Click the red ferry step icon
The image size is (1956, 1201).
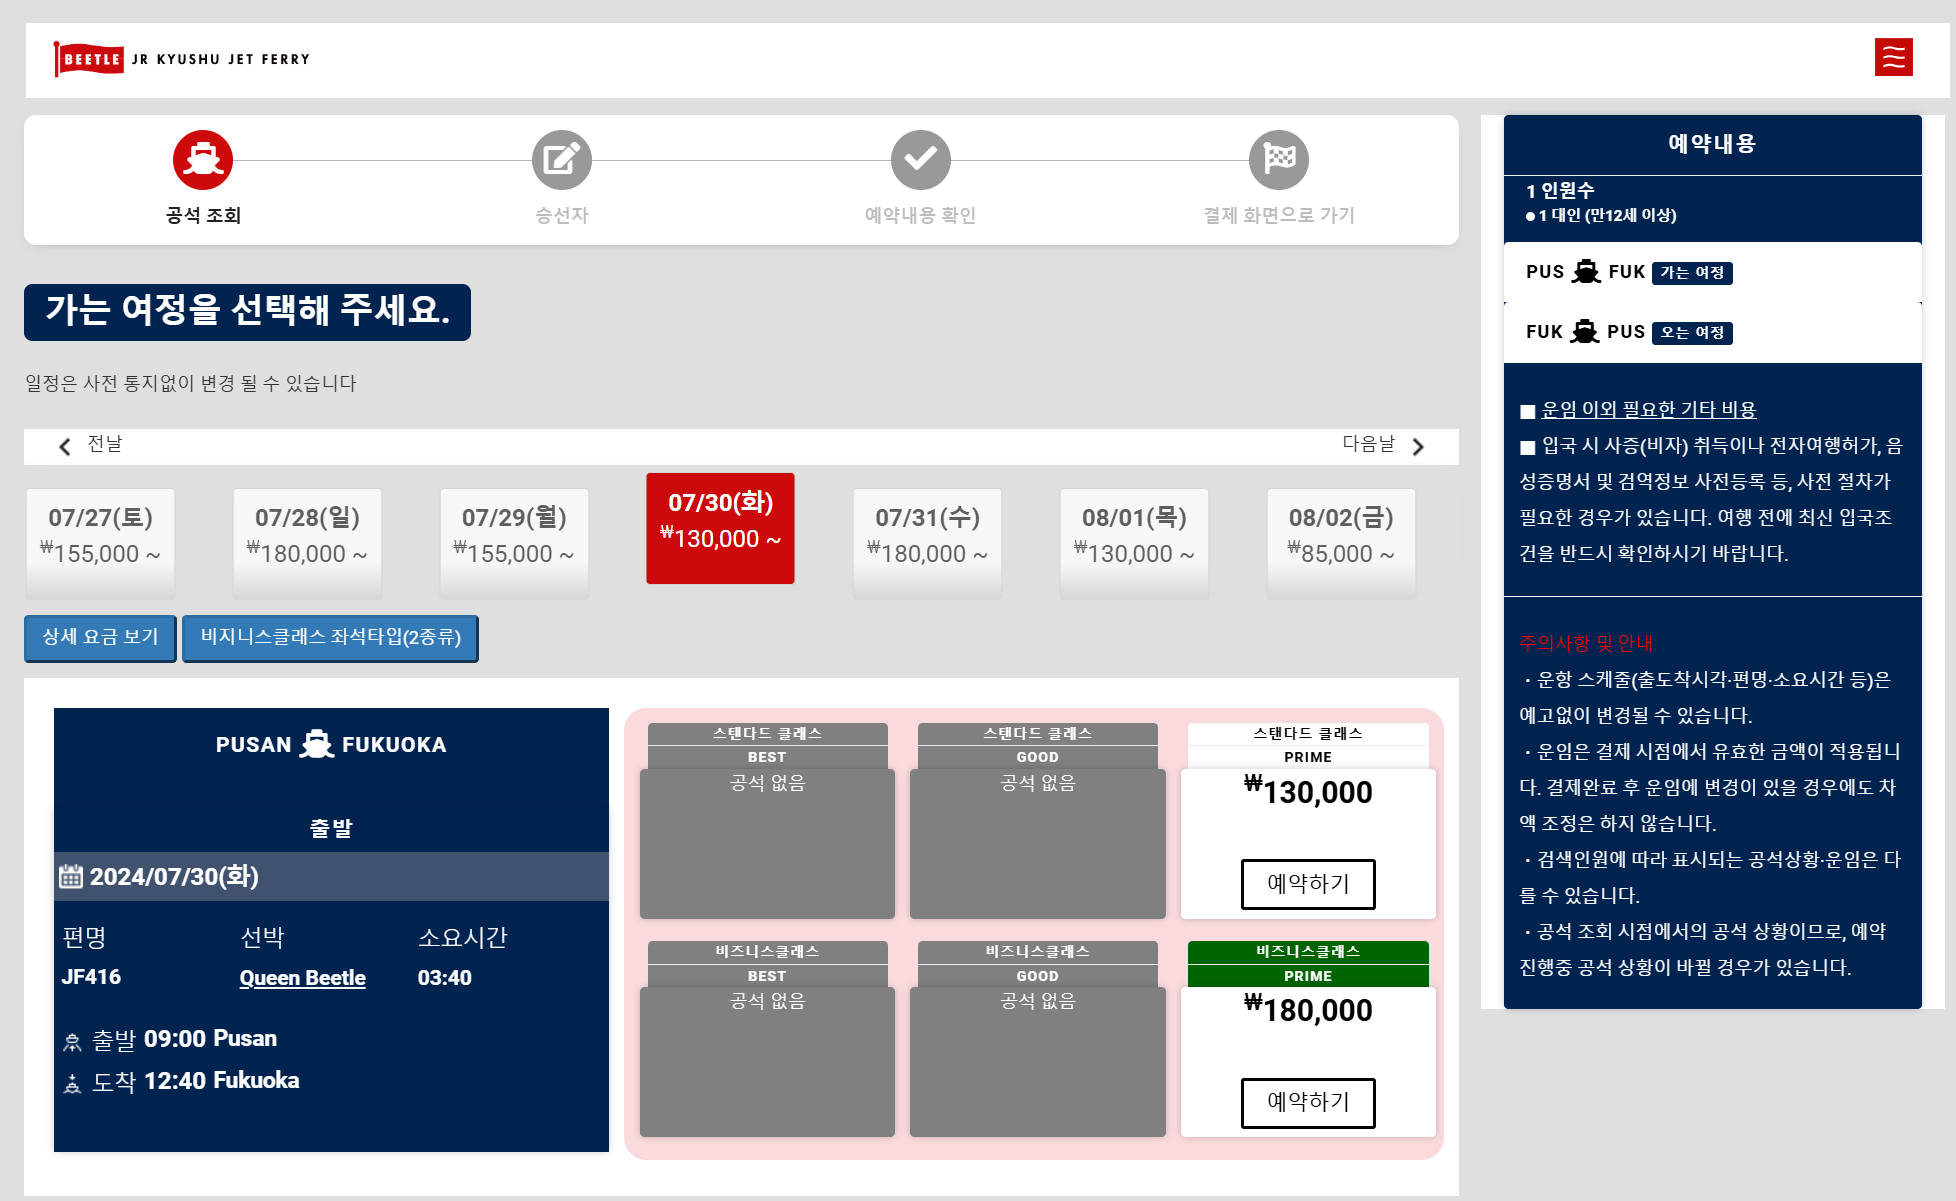(203, 160)
